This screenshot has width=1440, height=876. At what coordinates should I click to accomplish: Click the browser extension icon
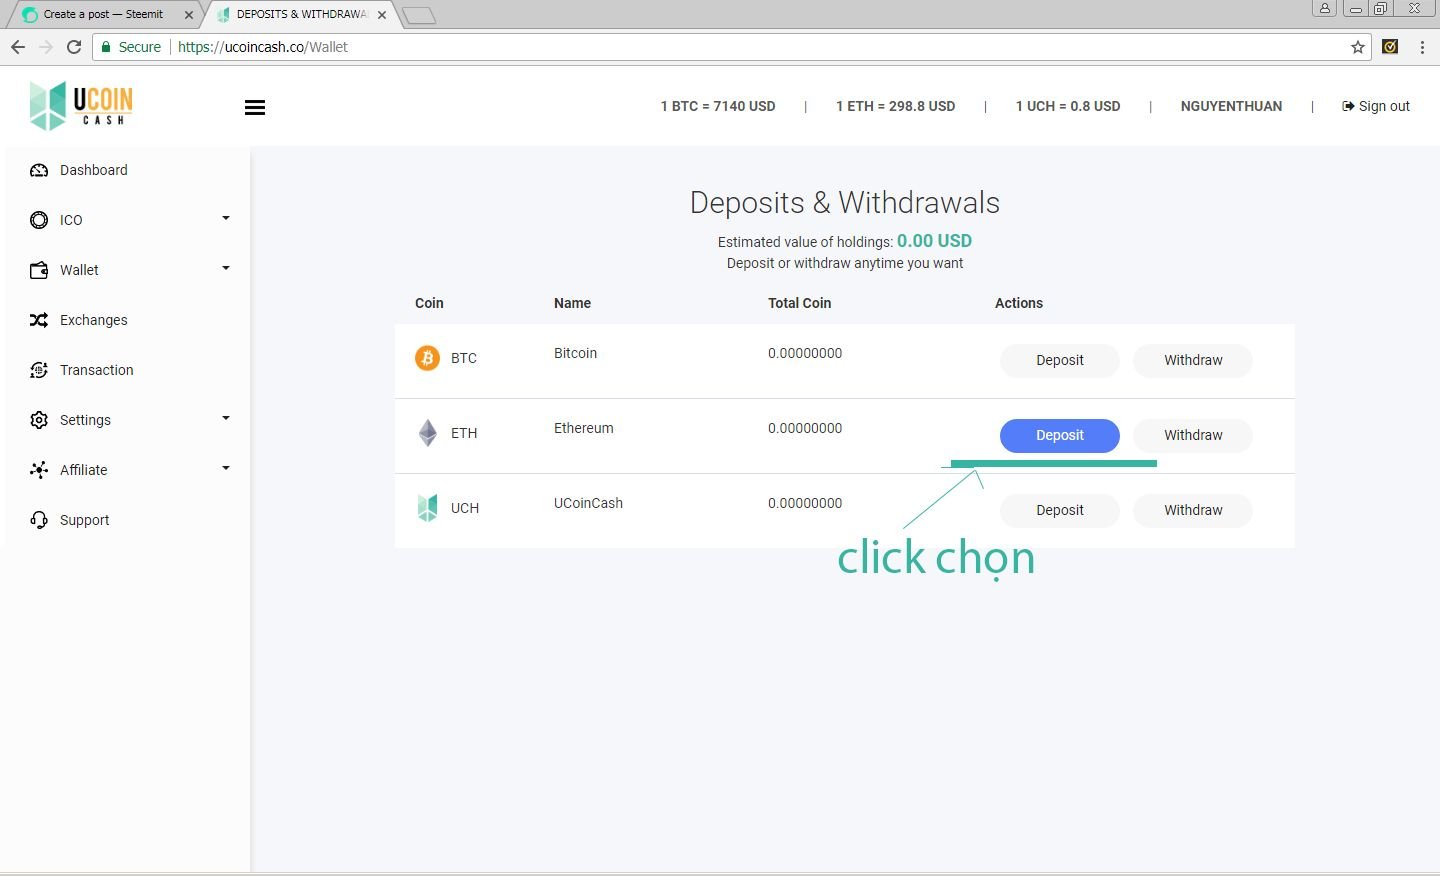click(x=1390, y=47)
